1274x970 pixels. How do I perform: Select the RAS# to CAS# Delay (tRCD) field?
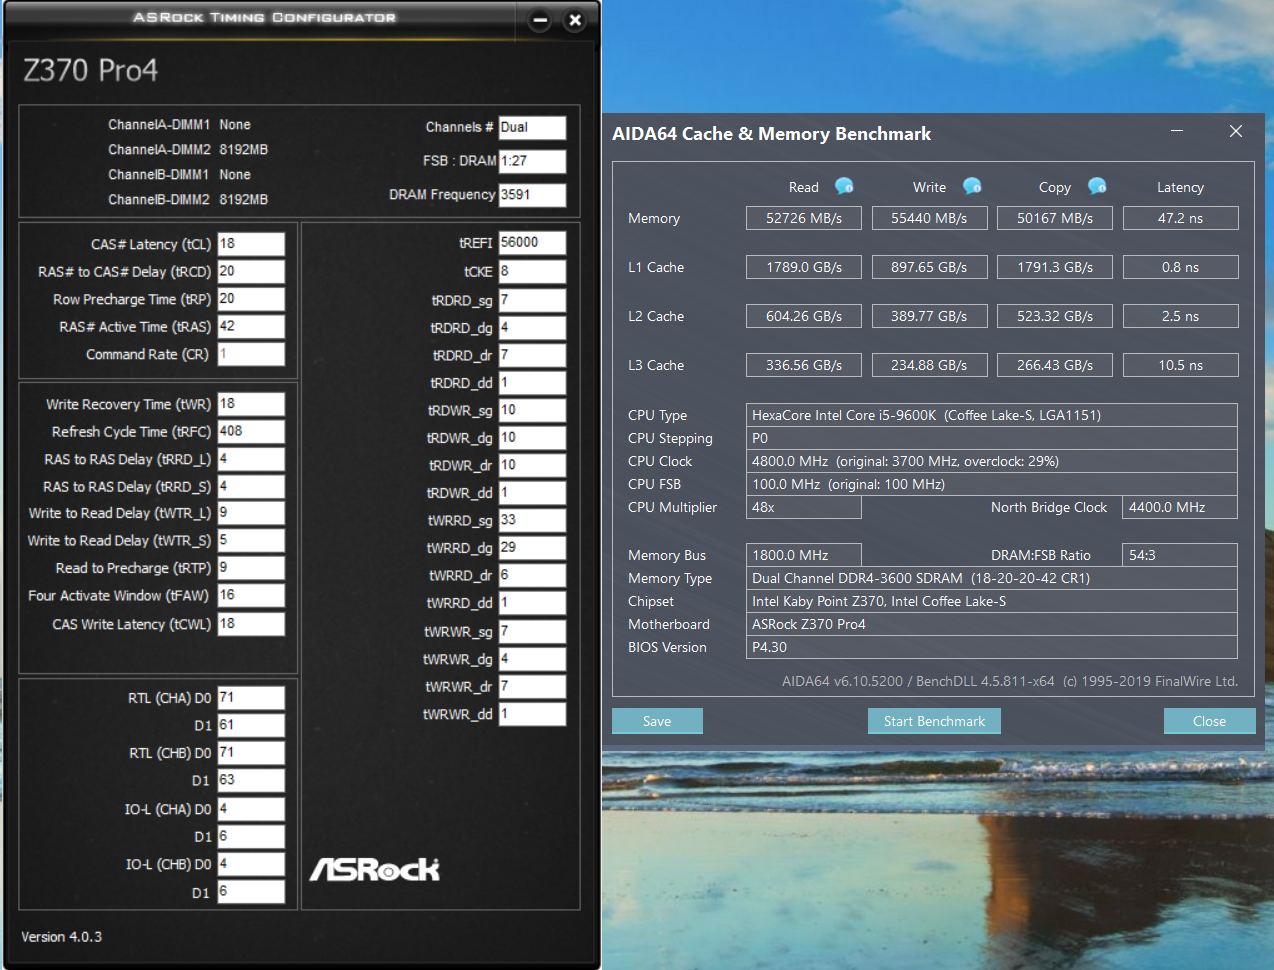[x=251, y=272]
